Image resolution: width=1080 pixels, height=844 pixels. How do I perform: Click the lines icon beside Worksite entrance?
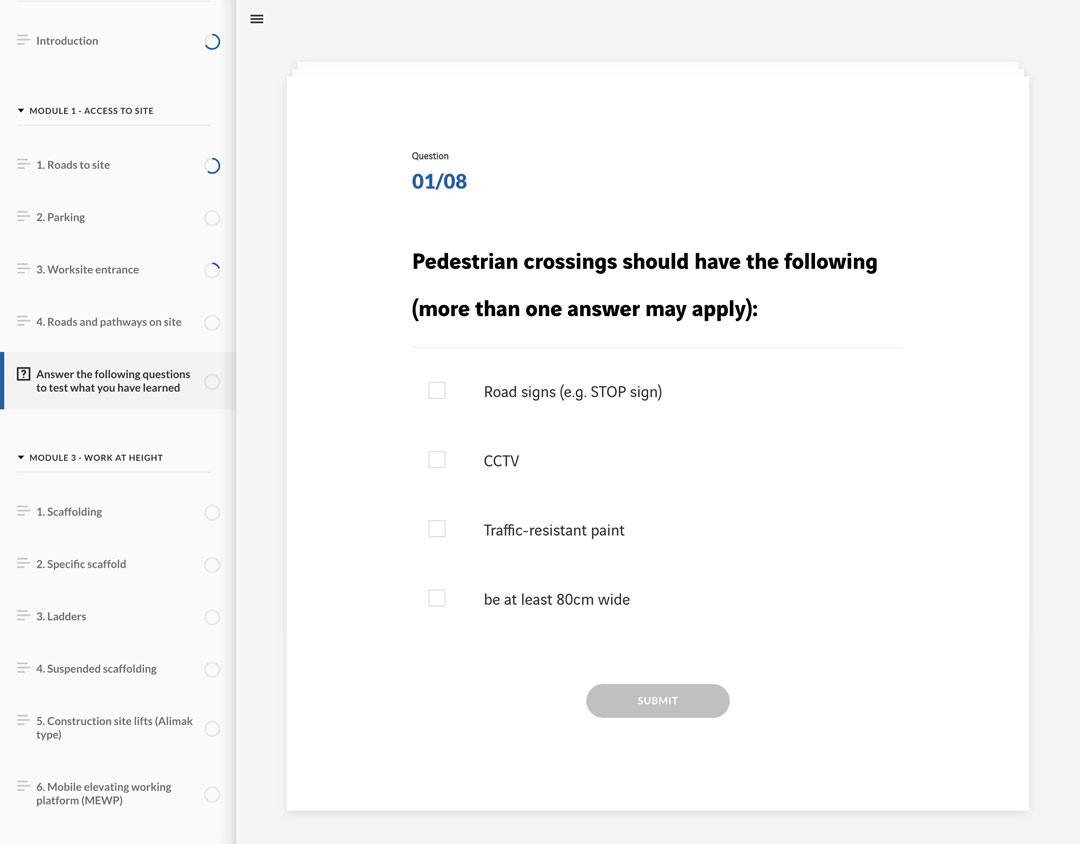click(23, 269)
